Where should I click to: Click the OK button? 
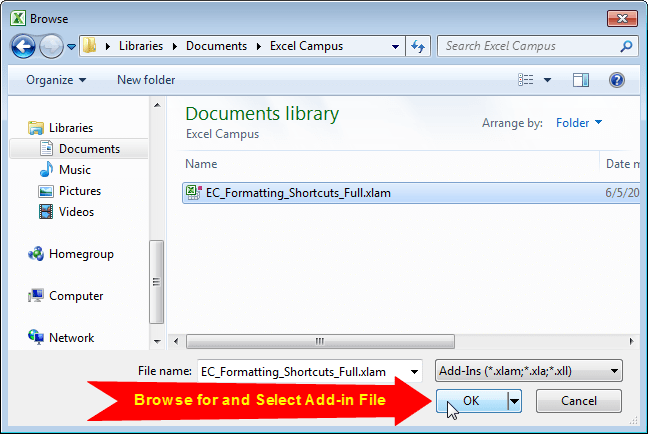pyautogui.click(x=471, y=401)
